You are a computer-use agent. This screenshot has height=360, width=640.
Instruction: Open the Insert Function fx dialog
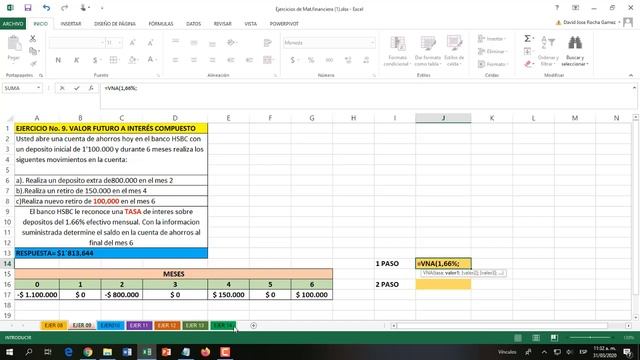(91, 88)
